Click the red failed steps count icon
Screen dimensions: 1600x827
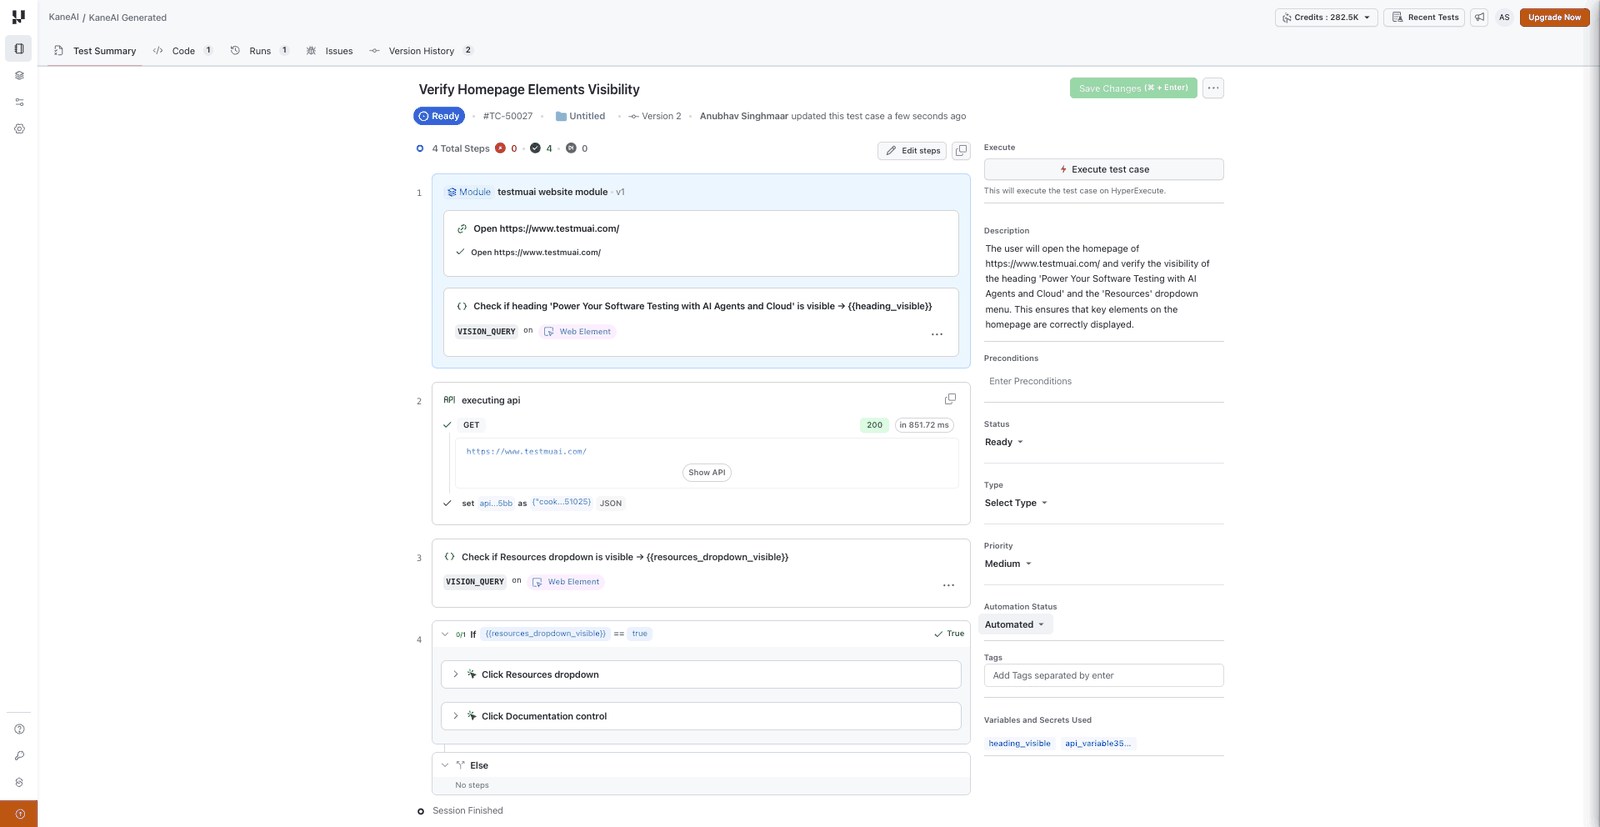click(x=500, y=148)
